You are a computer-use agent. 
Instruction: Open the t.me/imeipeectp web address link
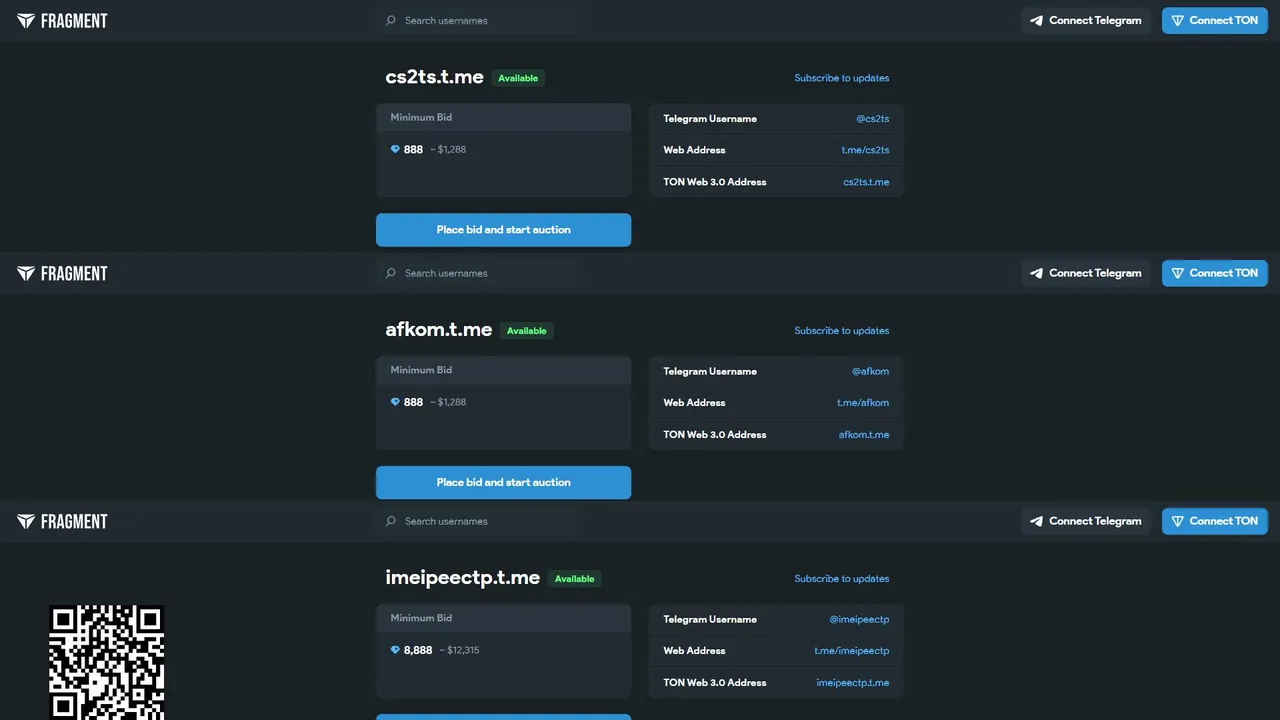pos(852,651)
